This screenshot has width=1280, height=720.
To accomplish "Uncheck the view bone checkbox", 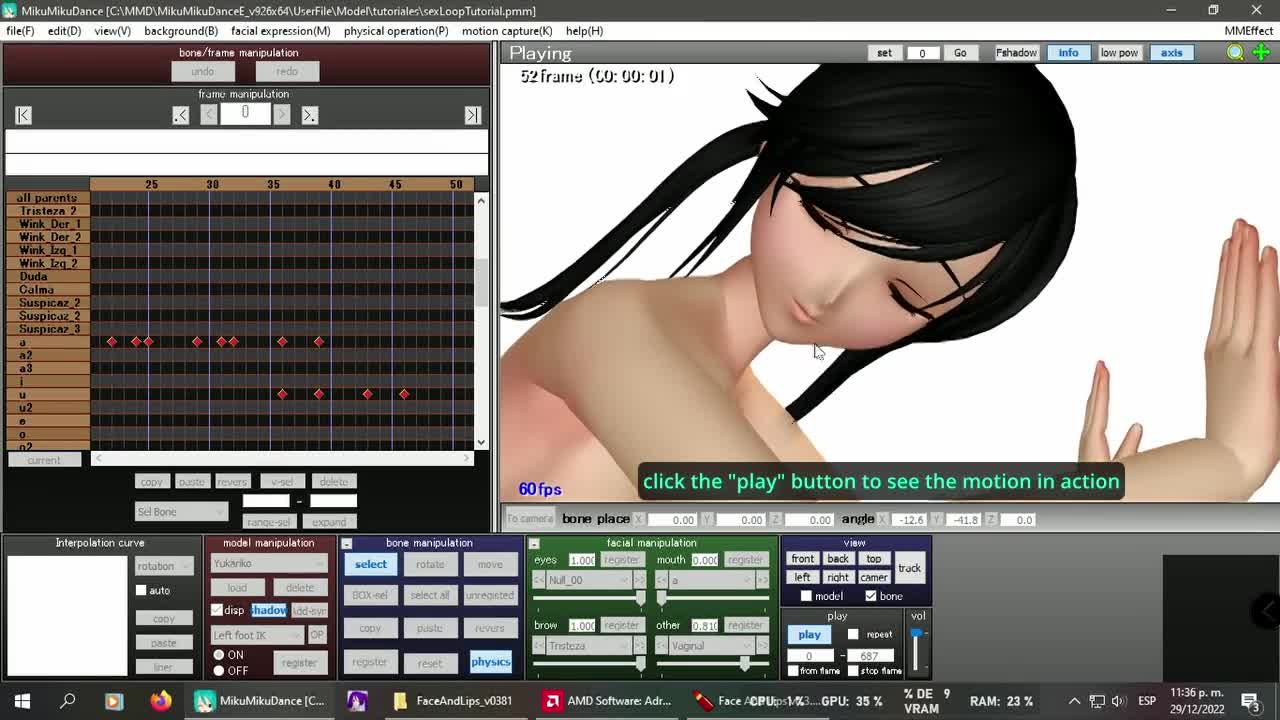I will [x=870, y=596].
